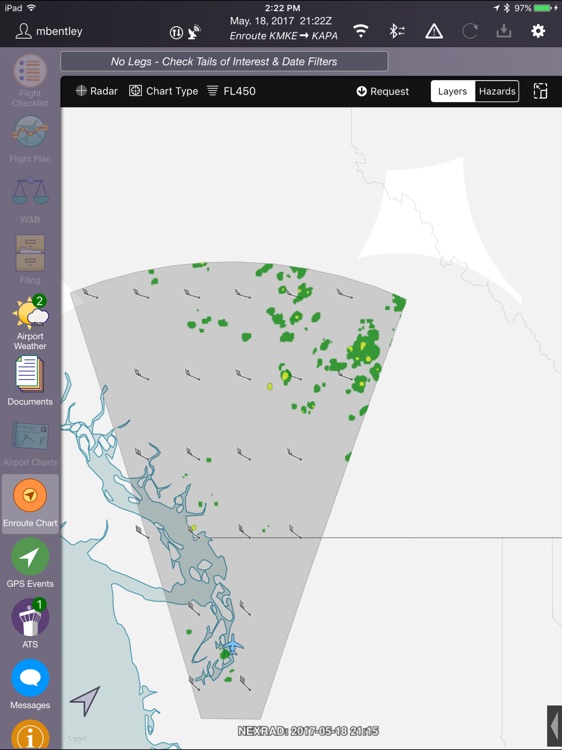Image resolution: width=562 pixels, height=750 pixels.
Task: Open the Chart Type selector
Action: tap(164, 91)
